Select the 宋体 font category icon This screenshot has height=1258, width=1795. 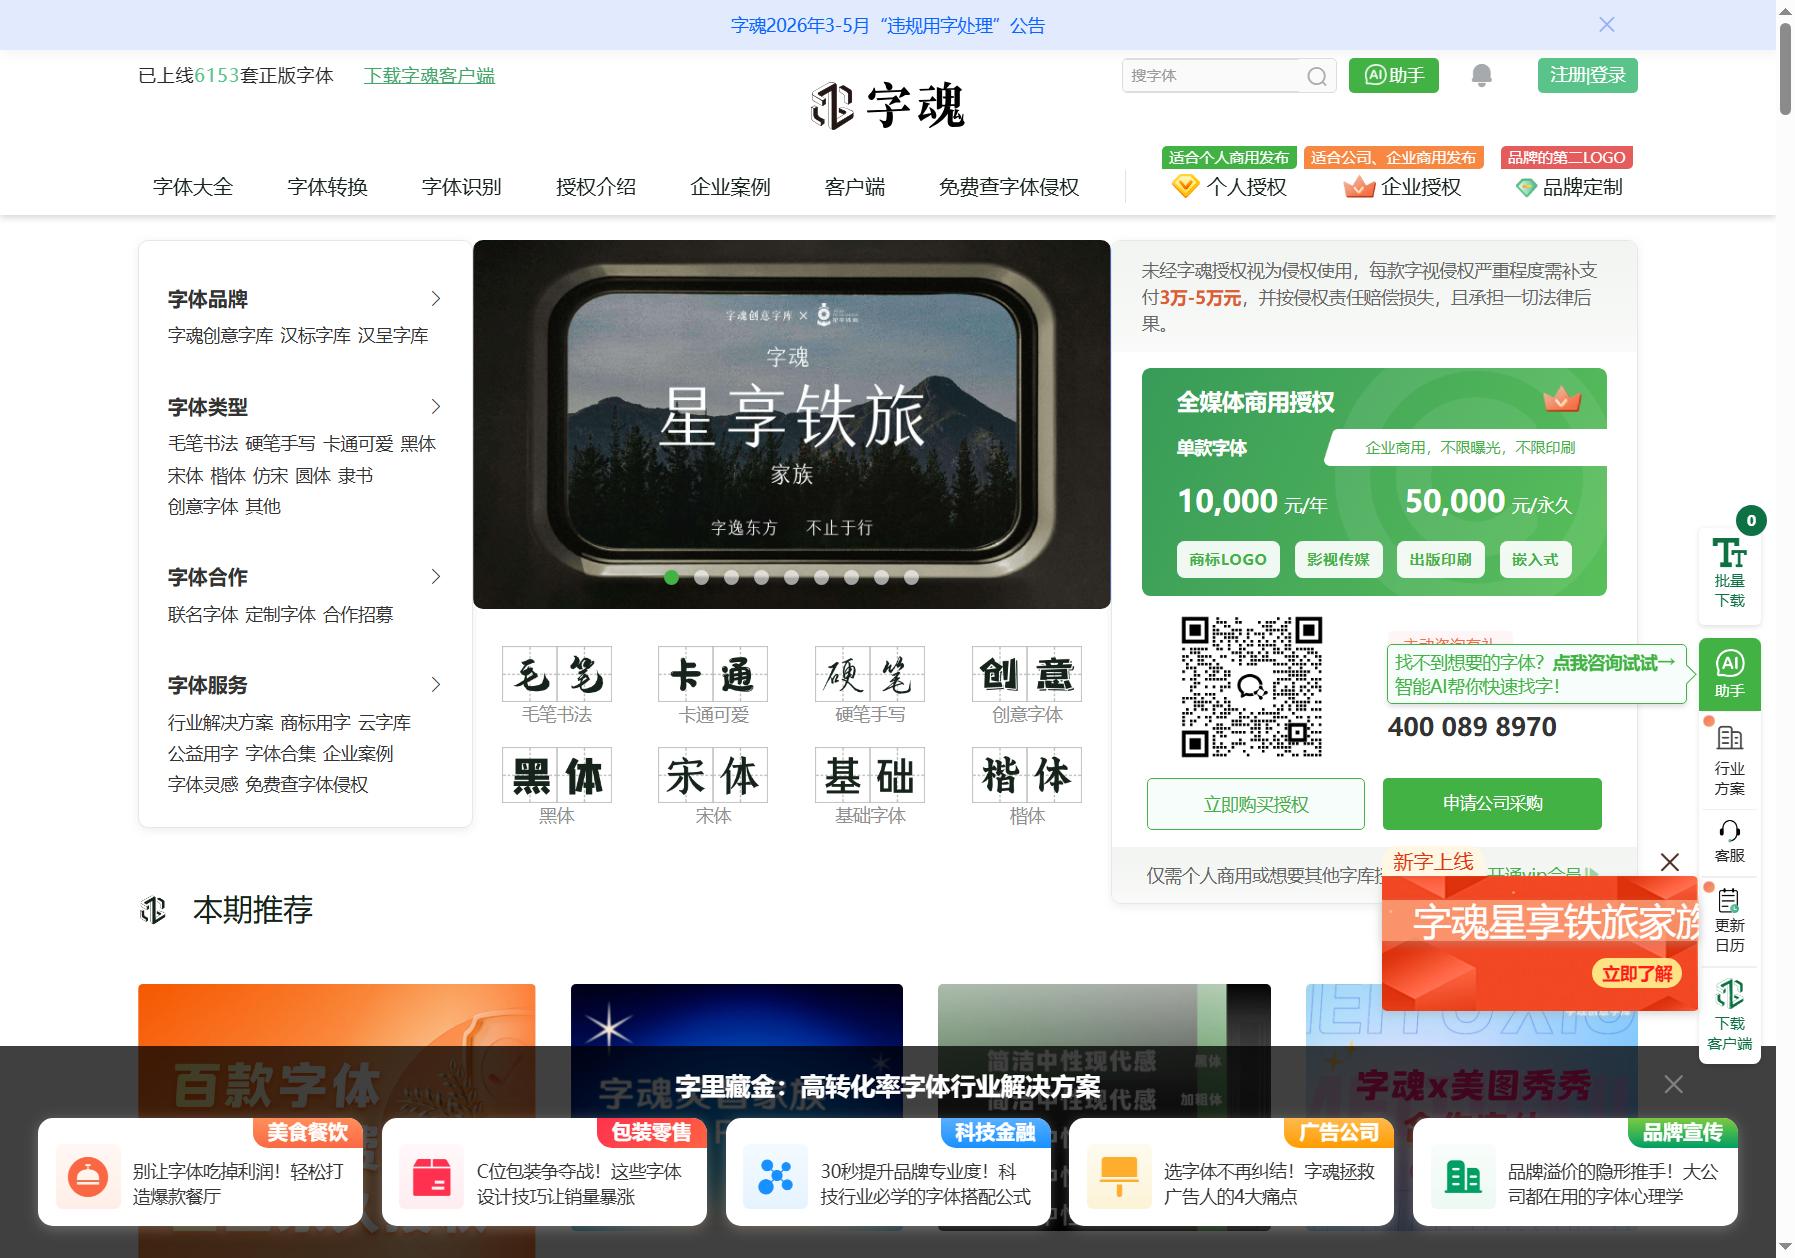pos(713,775)
